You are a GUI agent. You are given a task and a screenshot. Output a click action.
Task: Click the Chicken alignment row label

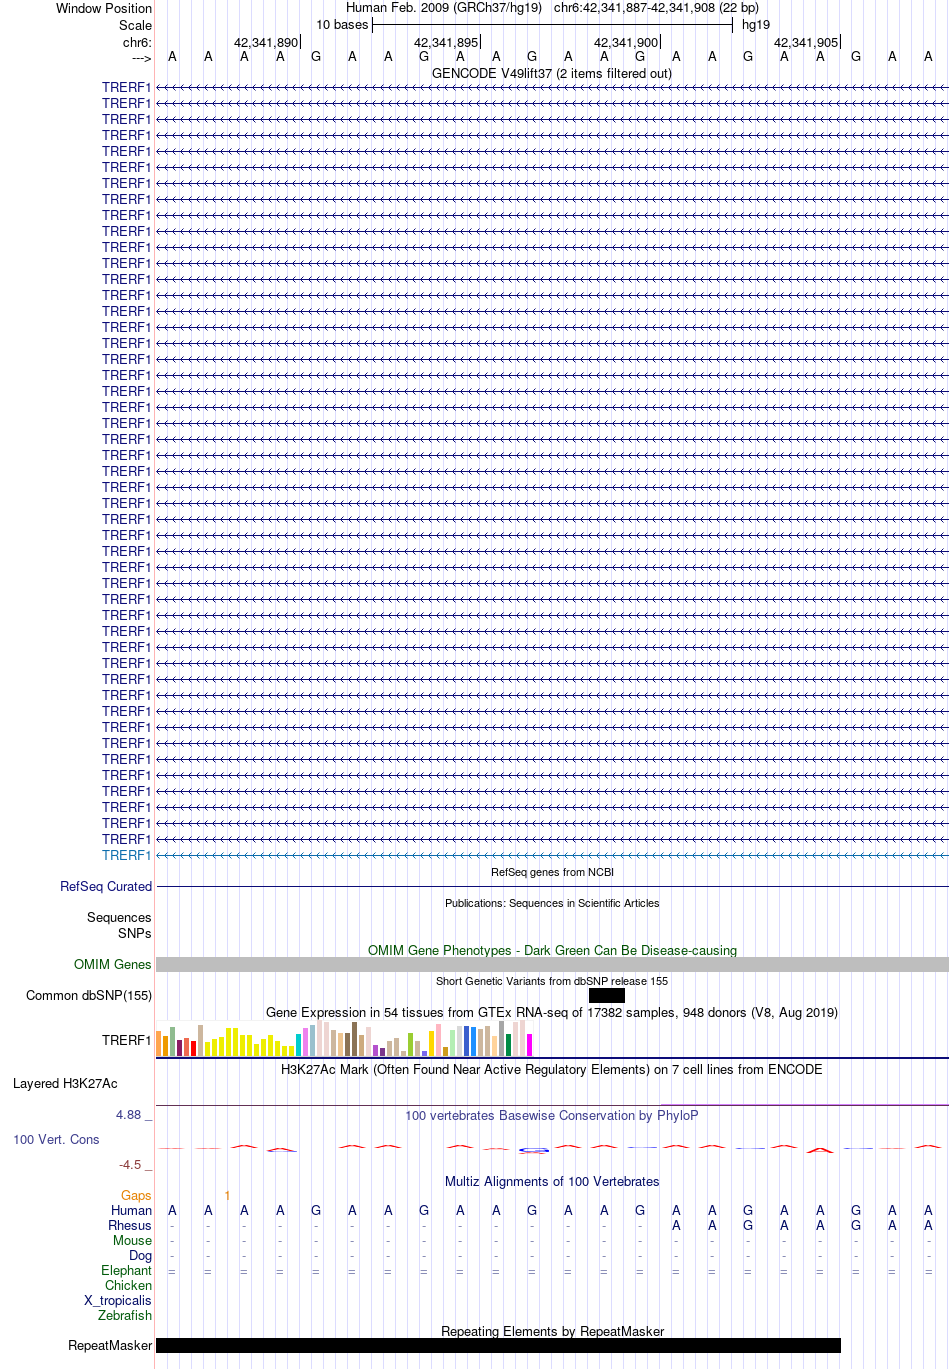pos(128,1285)
